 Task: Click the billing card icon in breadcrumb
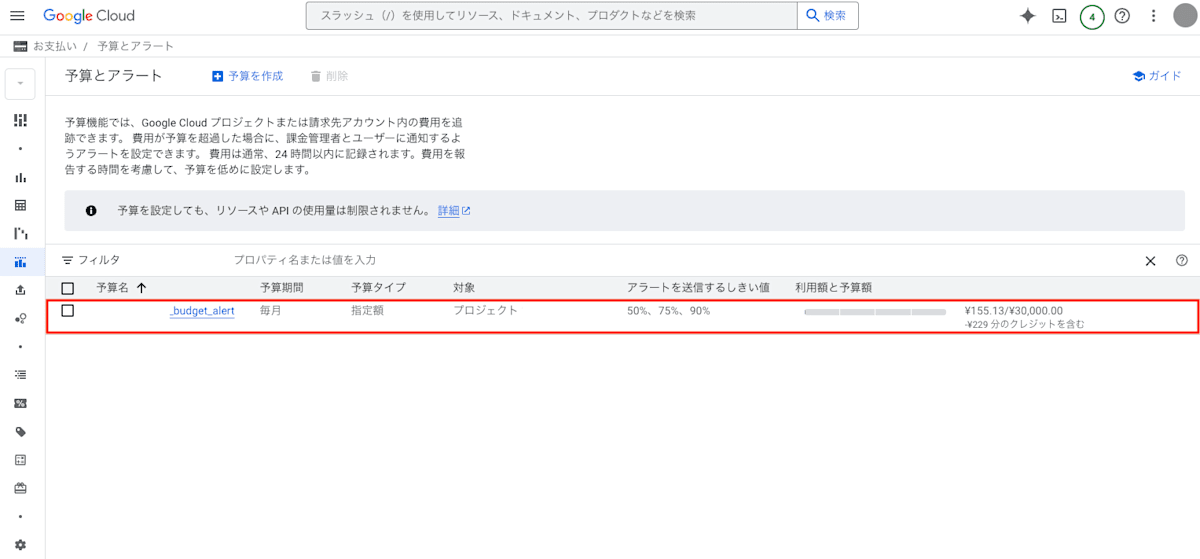click(x=20, y=46)
